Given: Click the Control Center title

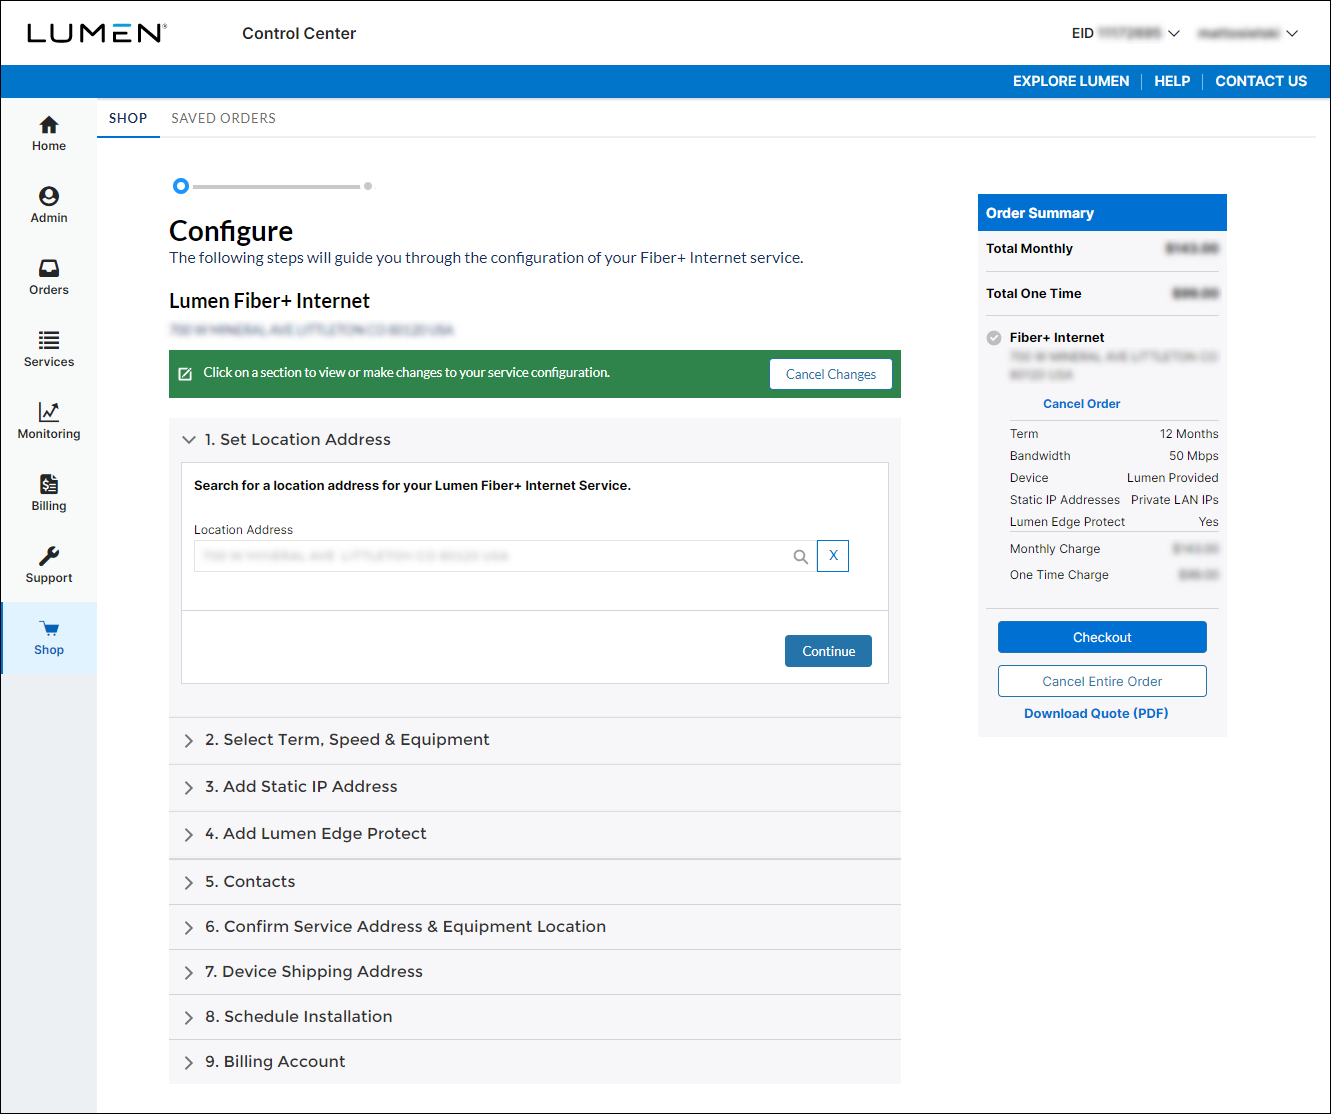Looking at the screenshot, I should [x=299, y=33].
